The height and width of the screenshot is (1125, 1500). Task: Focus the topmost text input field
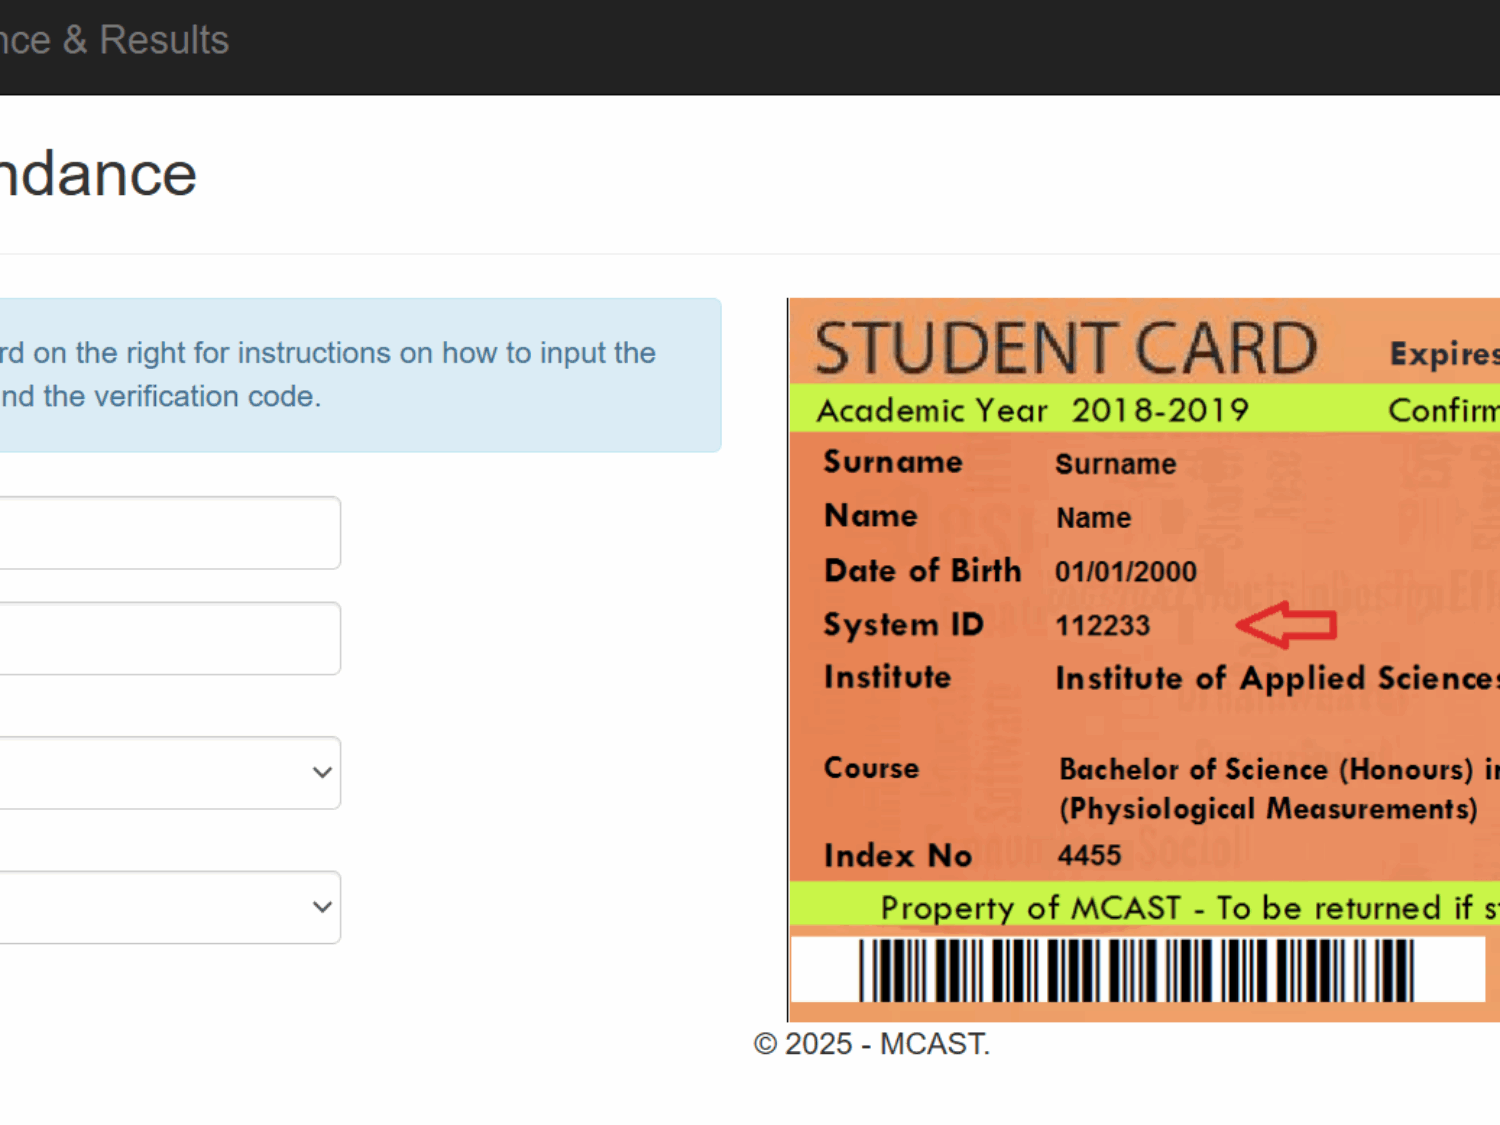tap(170, 533)
